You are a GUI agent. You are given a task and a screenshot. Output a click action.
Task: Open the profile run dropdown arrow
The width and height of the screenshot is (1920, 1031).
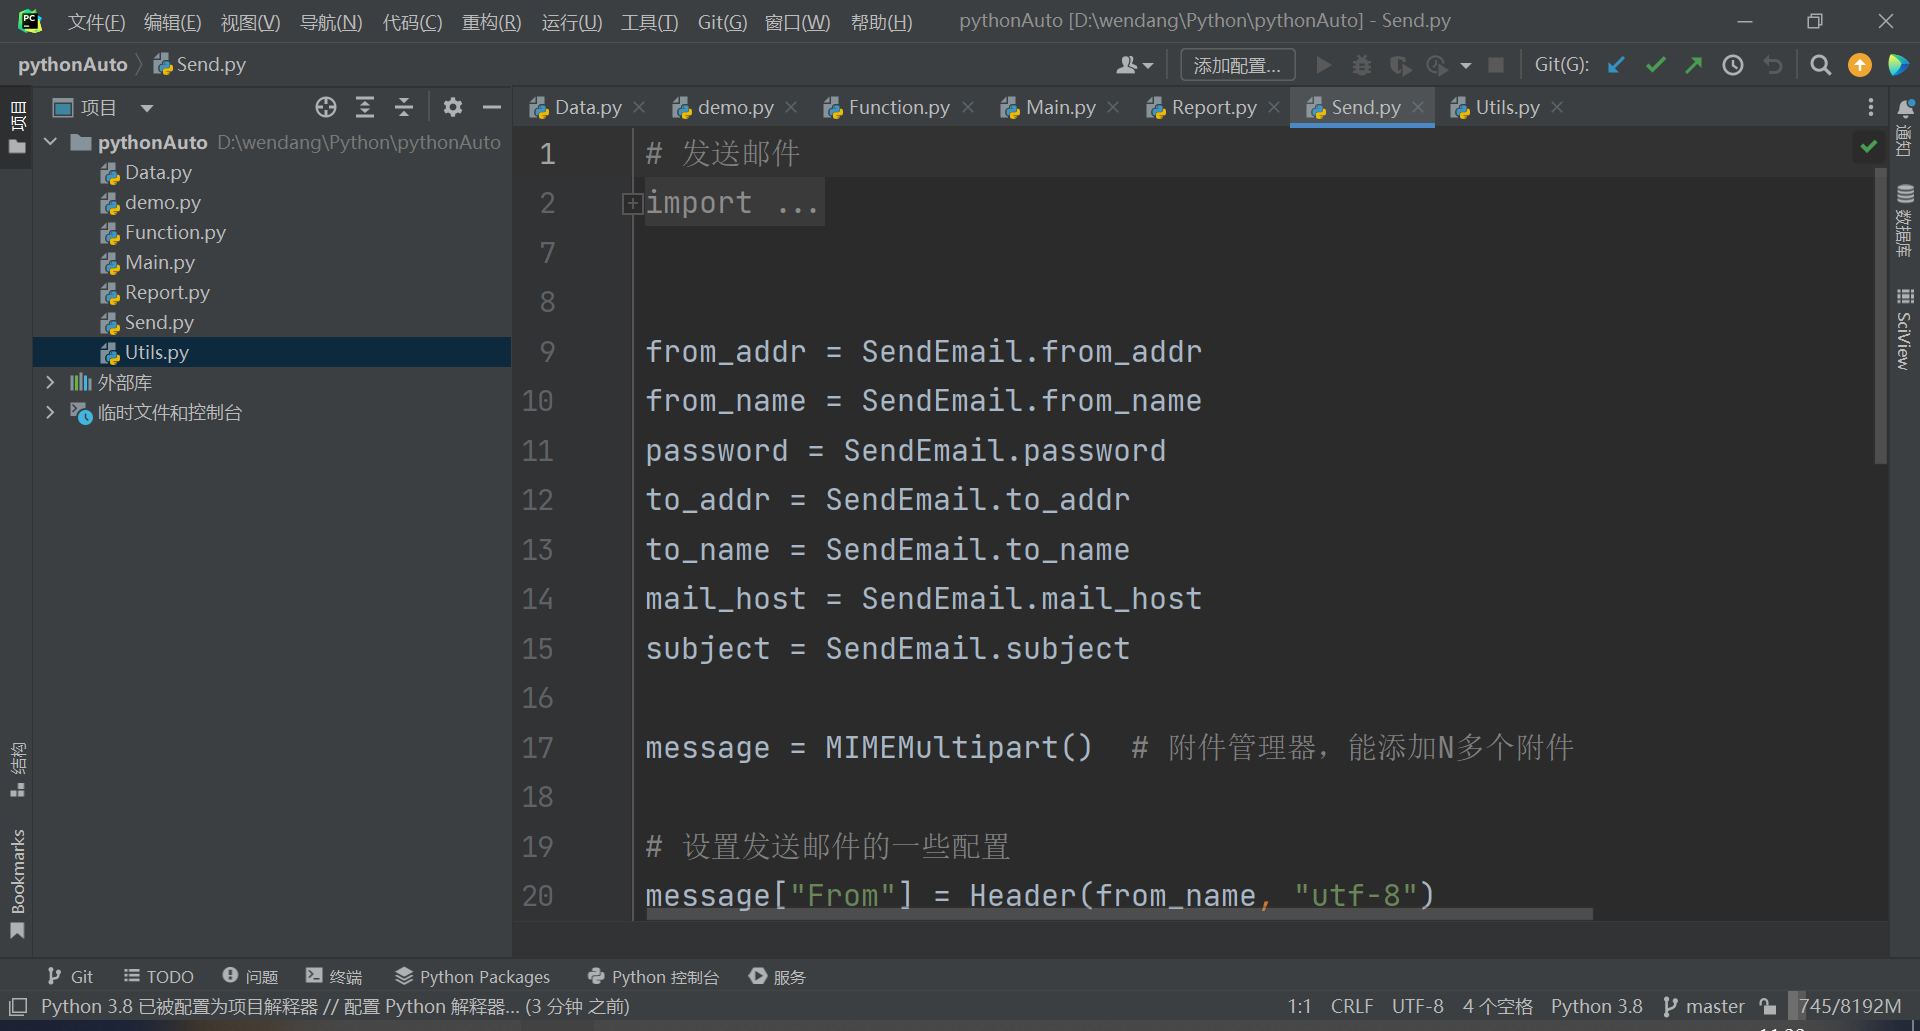[1466, 66]
